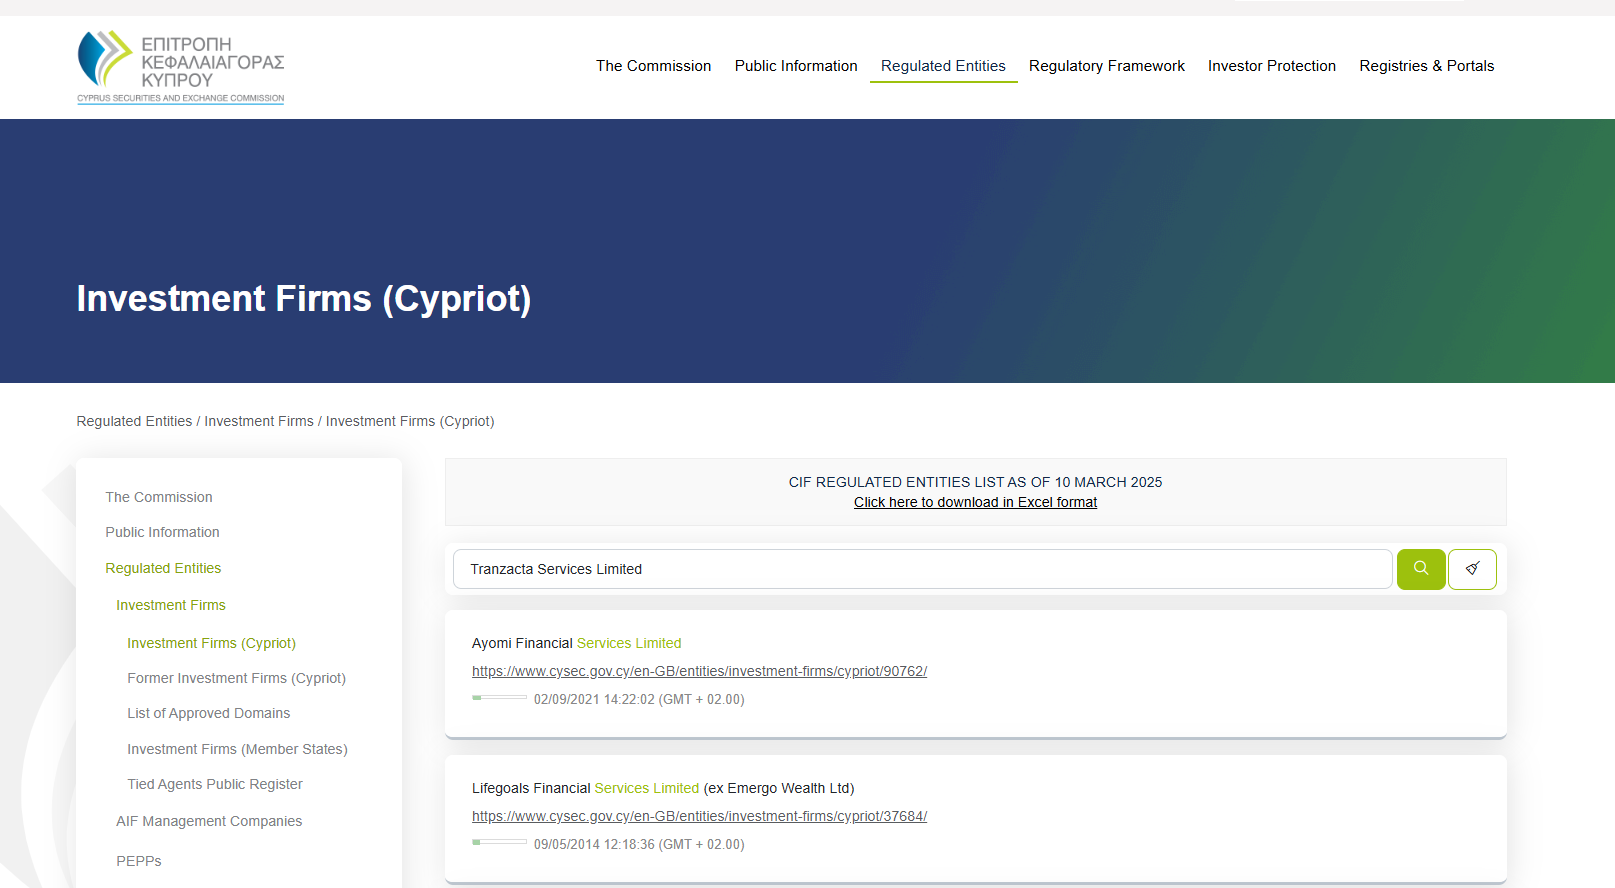Open Tied Agents Public Register sidebar item
The height and width of the screenshot is (888, 1615).
tap(214, 784)
